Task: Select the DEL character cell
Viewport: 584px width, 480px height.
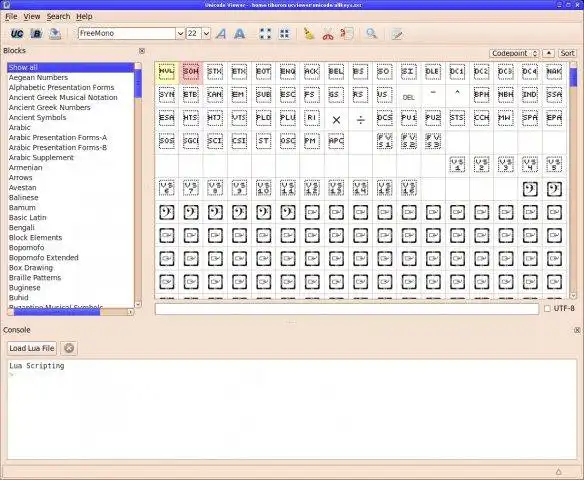Action: (x=409, y=96)
